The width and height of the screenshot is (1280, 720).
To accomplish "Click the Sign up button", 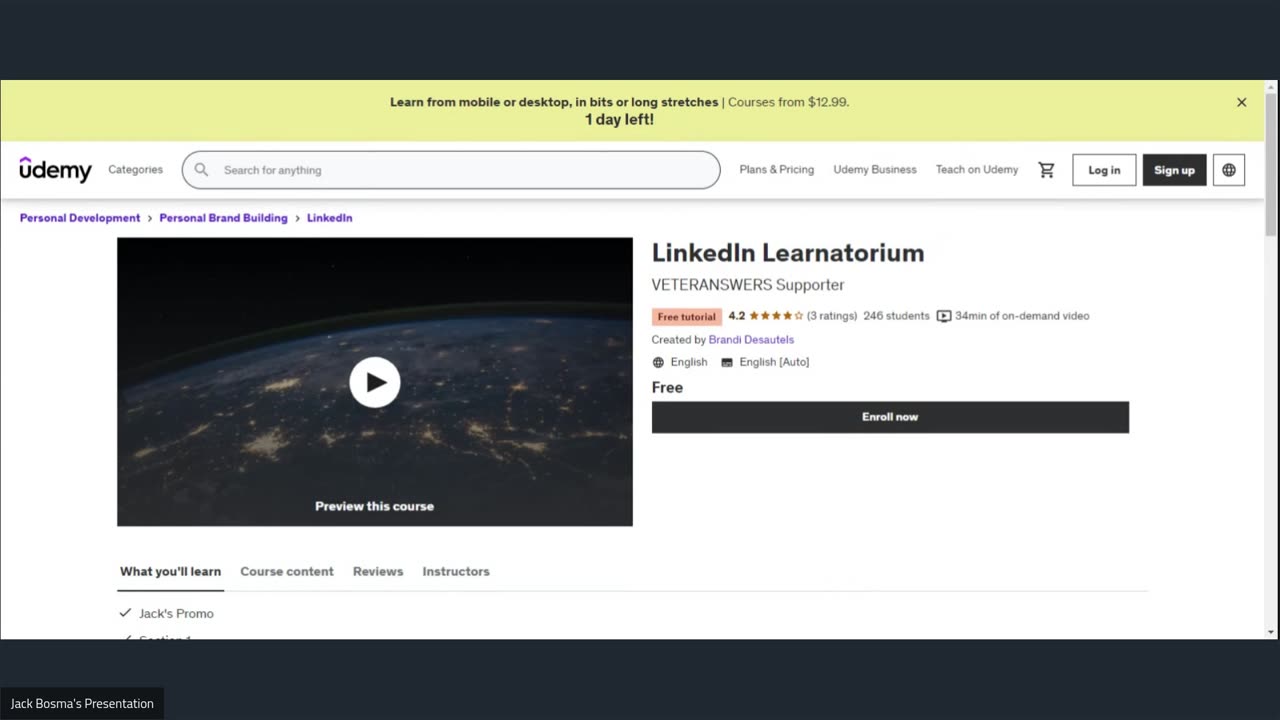I will (1174, 170).
